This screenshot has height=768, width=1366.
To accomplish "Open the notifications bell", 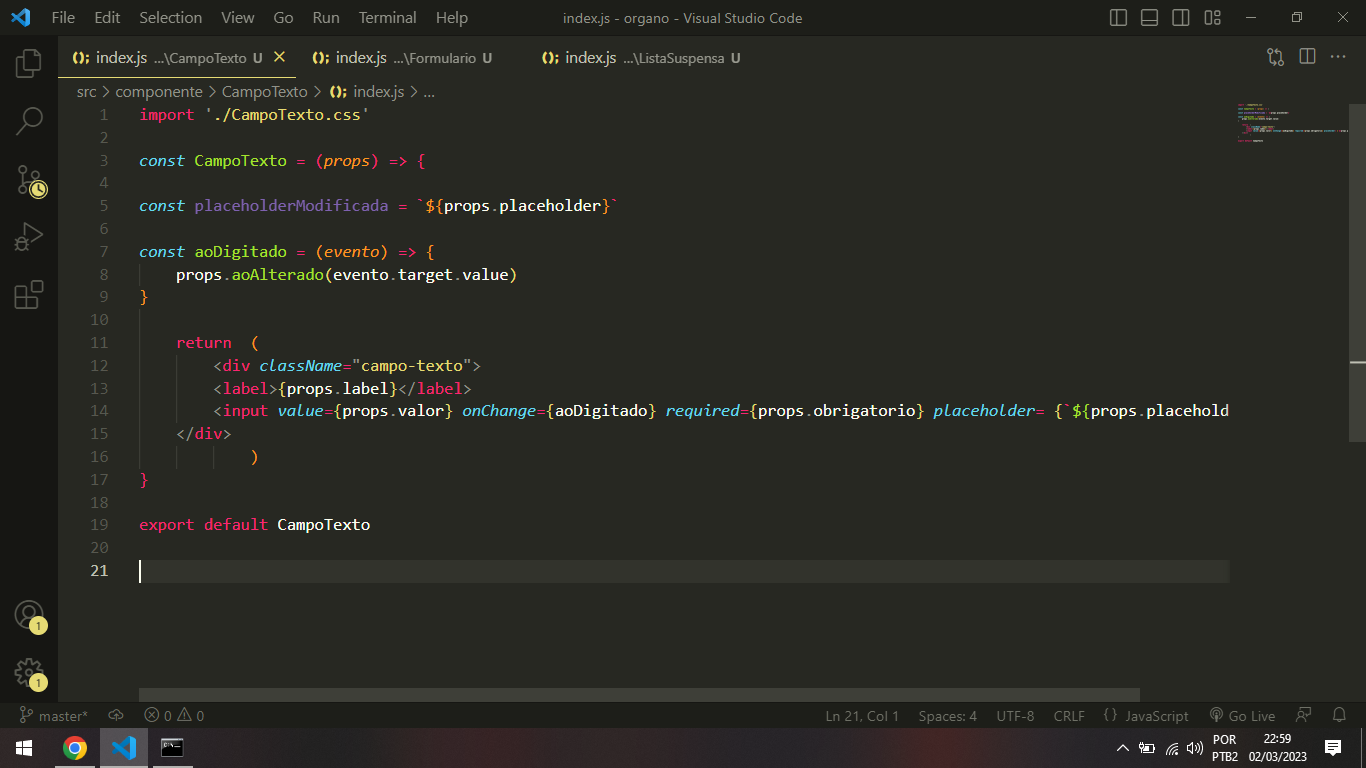I will coord(1339,716).
